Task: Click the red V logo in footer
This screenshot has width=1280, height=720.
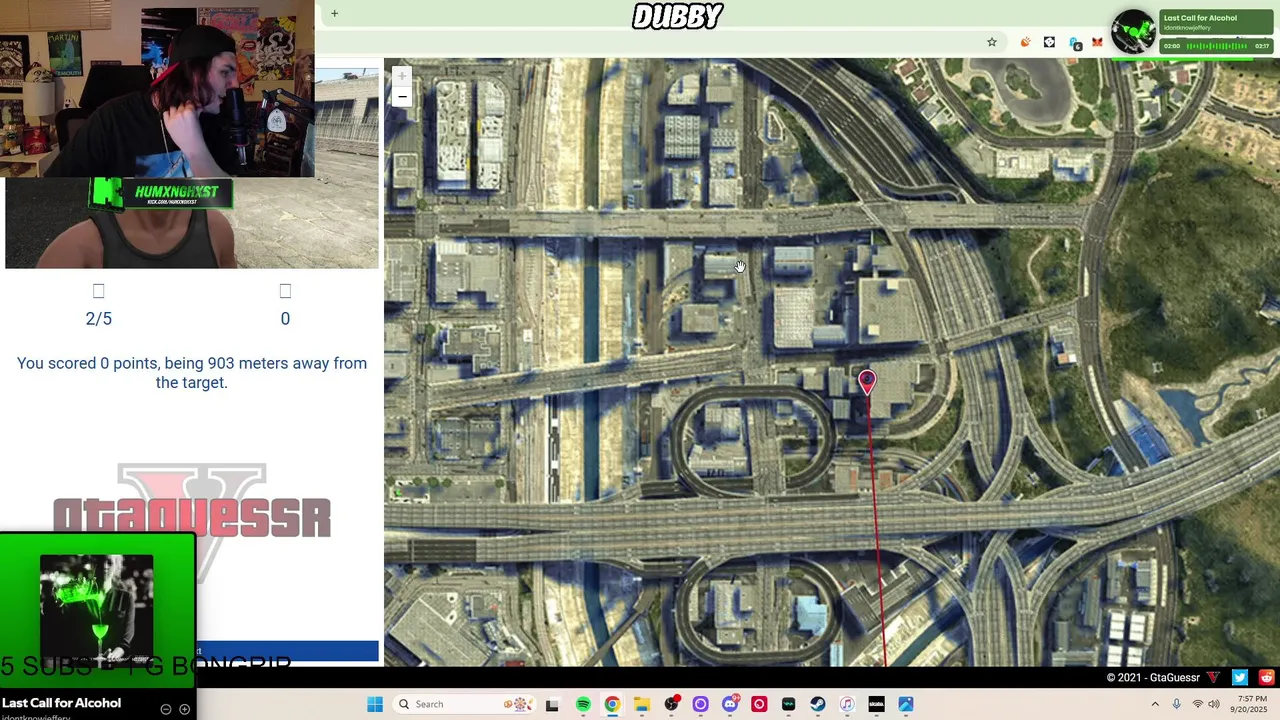Action: [1213, 677]
